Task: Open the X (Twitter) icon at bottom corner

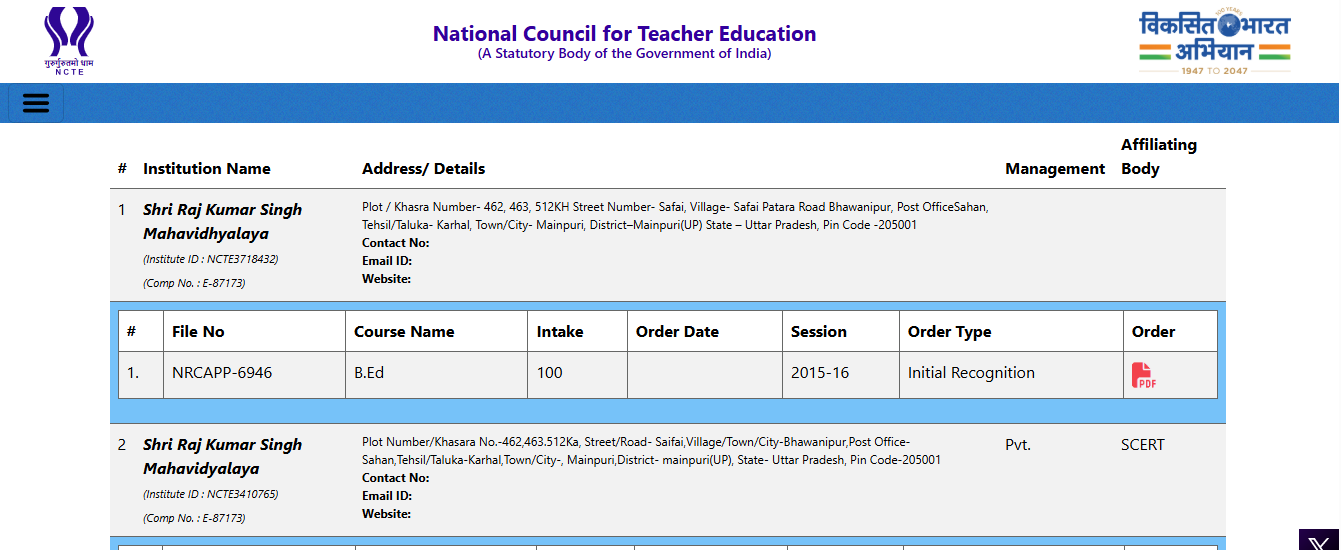Action: 1318,541
